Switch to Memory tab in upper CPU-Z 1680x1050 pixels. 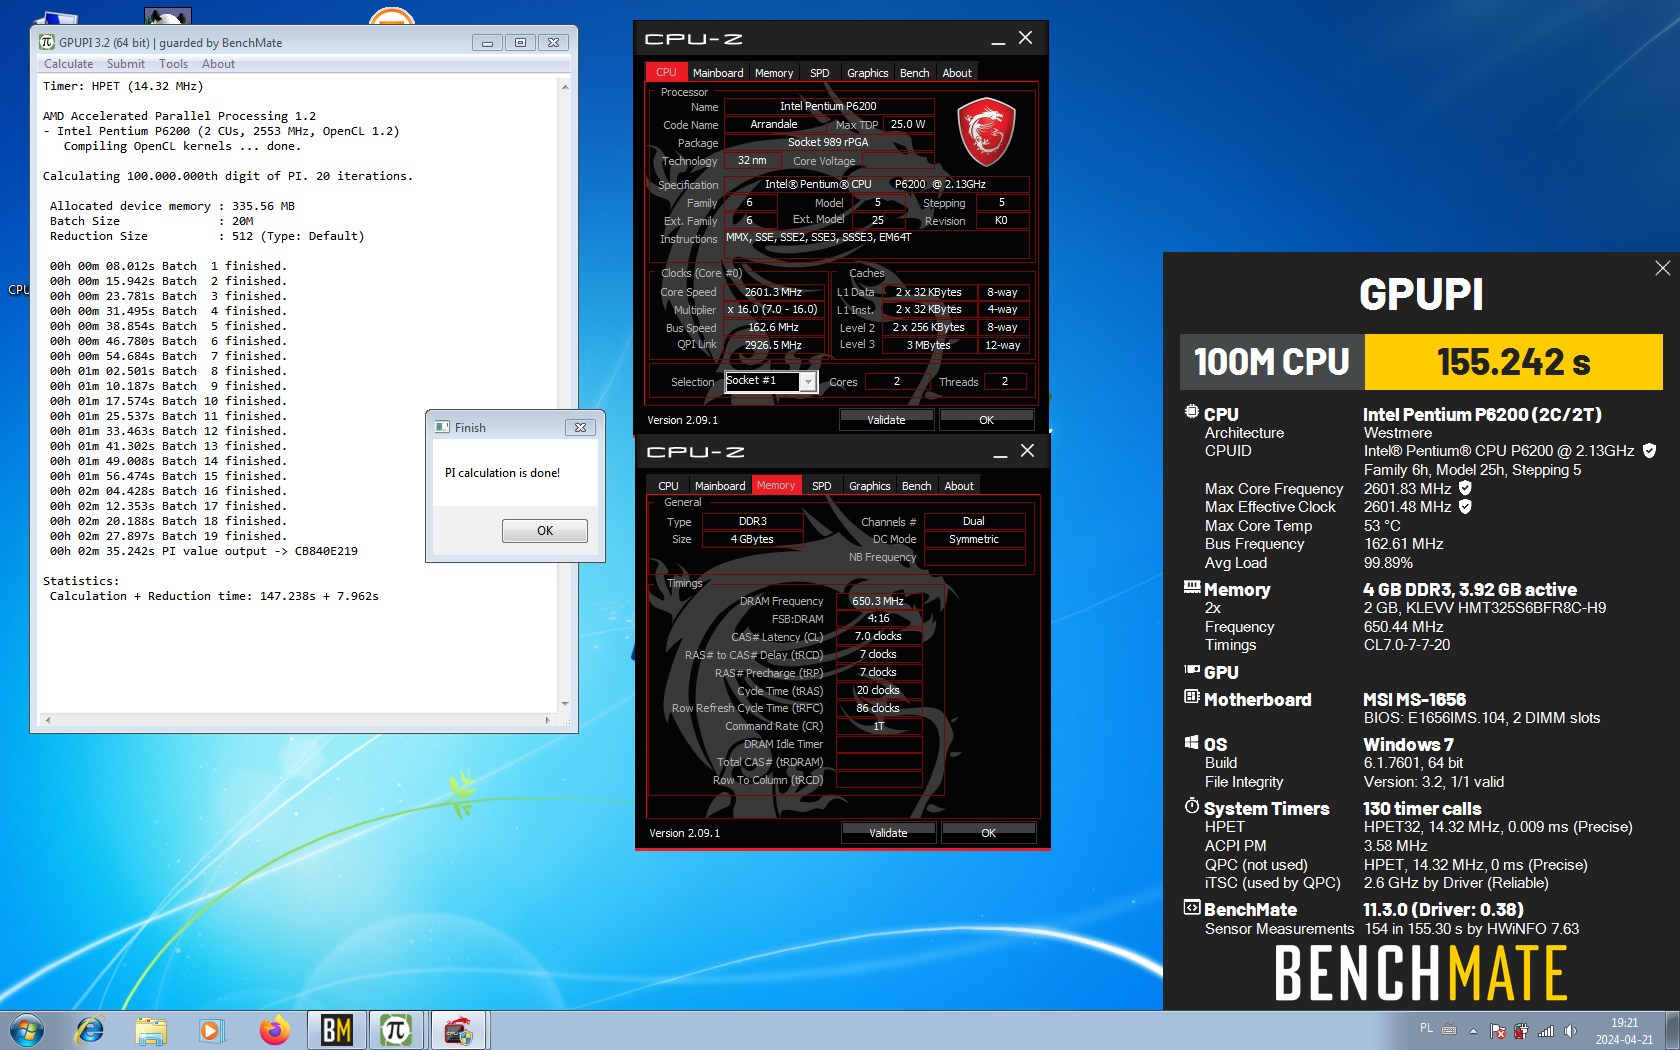coord(774,73)
